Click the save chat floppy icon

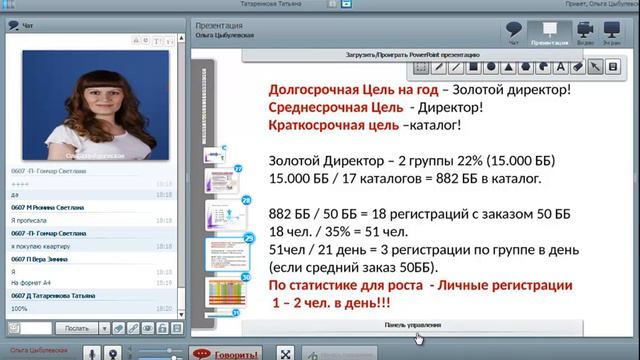tap(177, 328)
